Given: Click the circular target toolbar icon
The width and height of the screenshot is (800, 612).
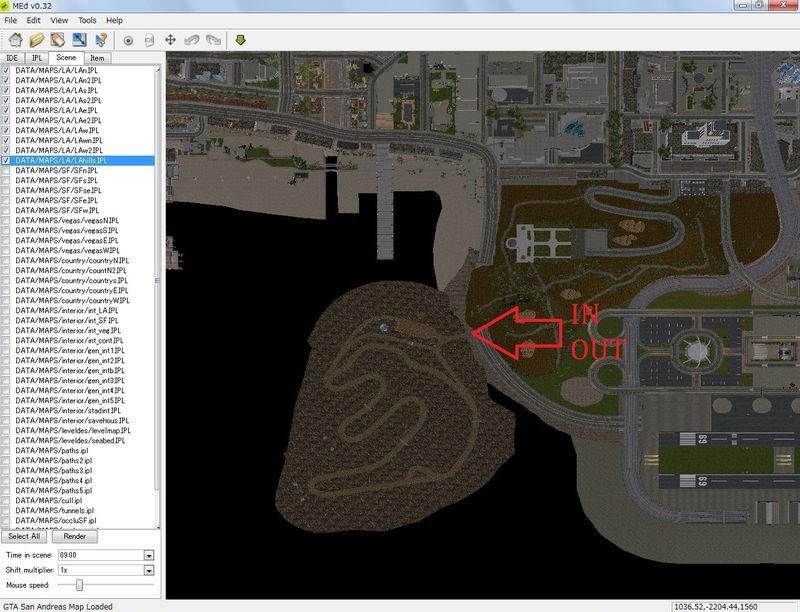Looking at the screenshot, I should point(128,40).
